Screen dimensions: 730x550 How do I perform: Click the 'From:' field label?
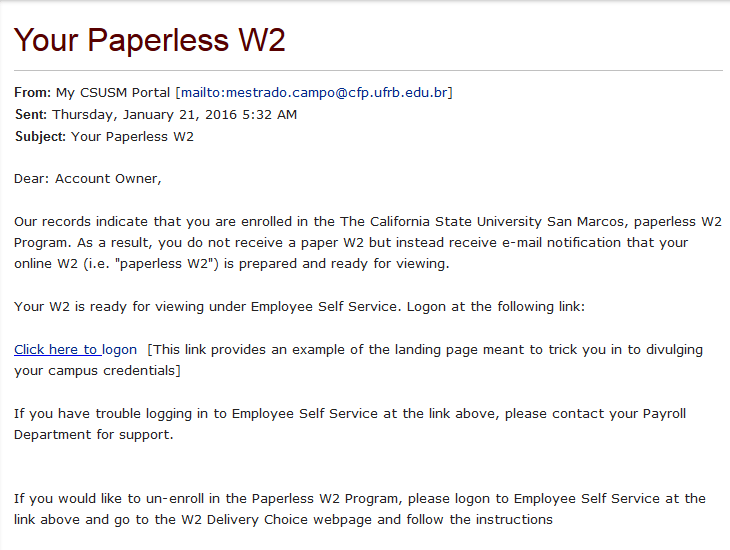coord(32,93)
